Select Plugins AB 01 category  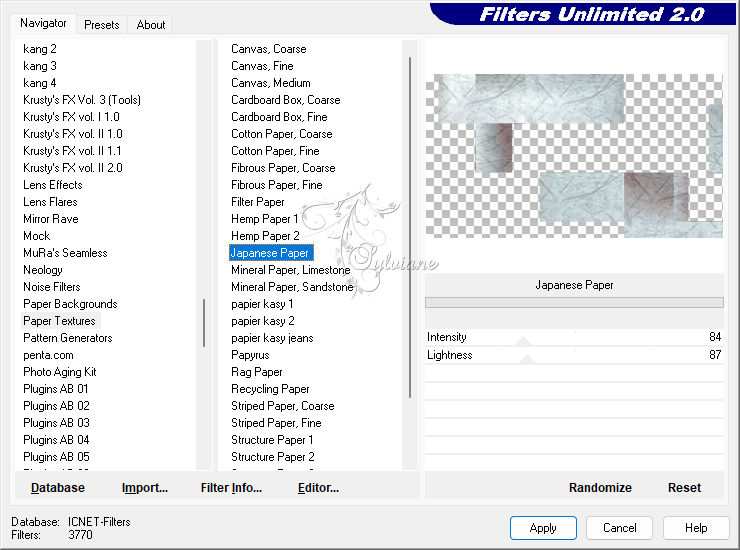point(56,389)
